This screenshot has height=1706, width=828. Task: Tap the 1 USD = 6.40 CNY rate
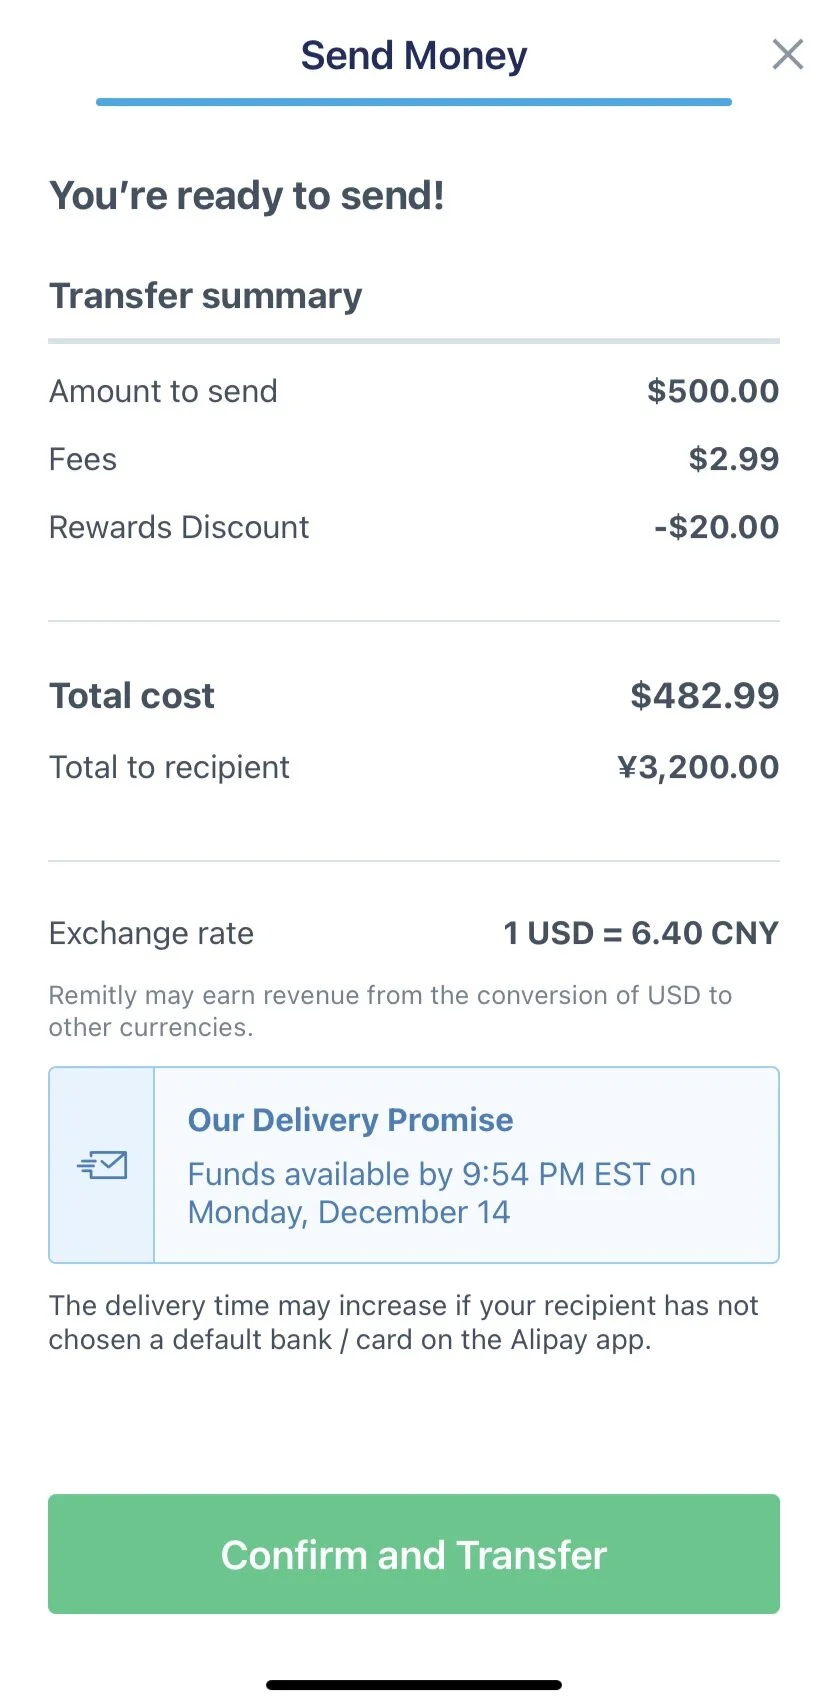click(x=641, y=933)
